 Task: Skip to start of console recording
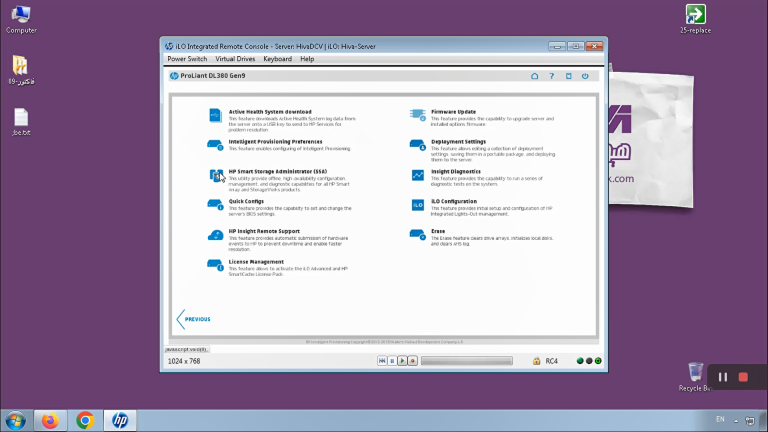pos(382,361)
